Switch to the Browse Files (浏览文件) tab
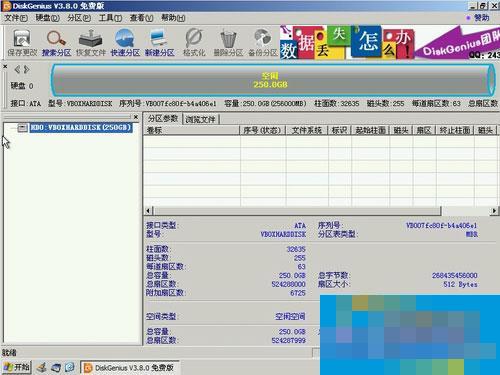This screenshot has height=375, width=500. (200, 119)
